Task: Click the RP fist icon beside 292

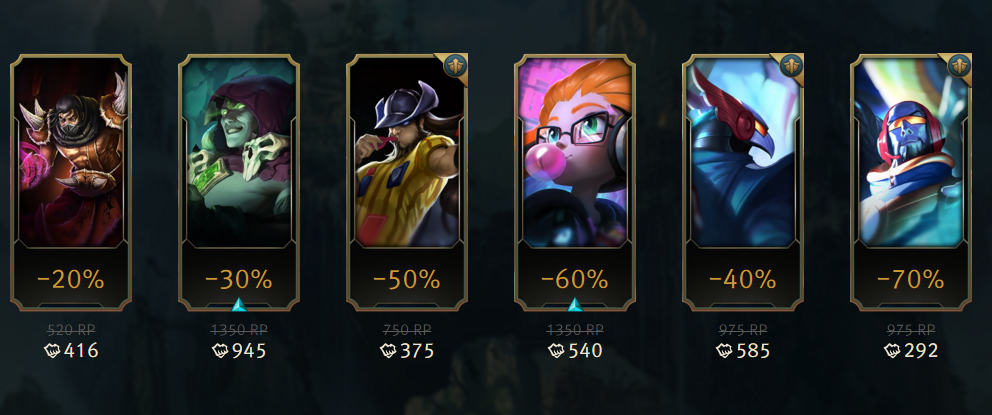Action: [x=892, y=350]
